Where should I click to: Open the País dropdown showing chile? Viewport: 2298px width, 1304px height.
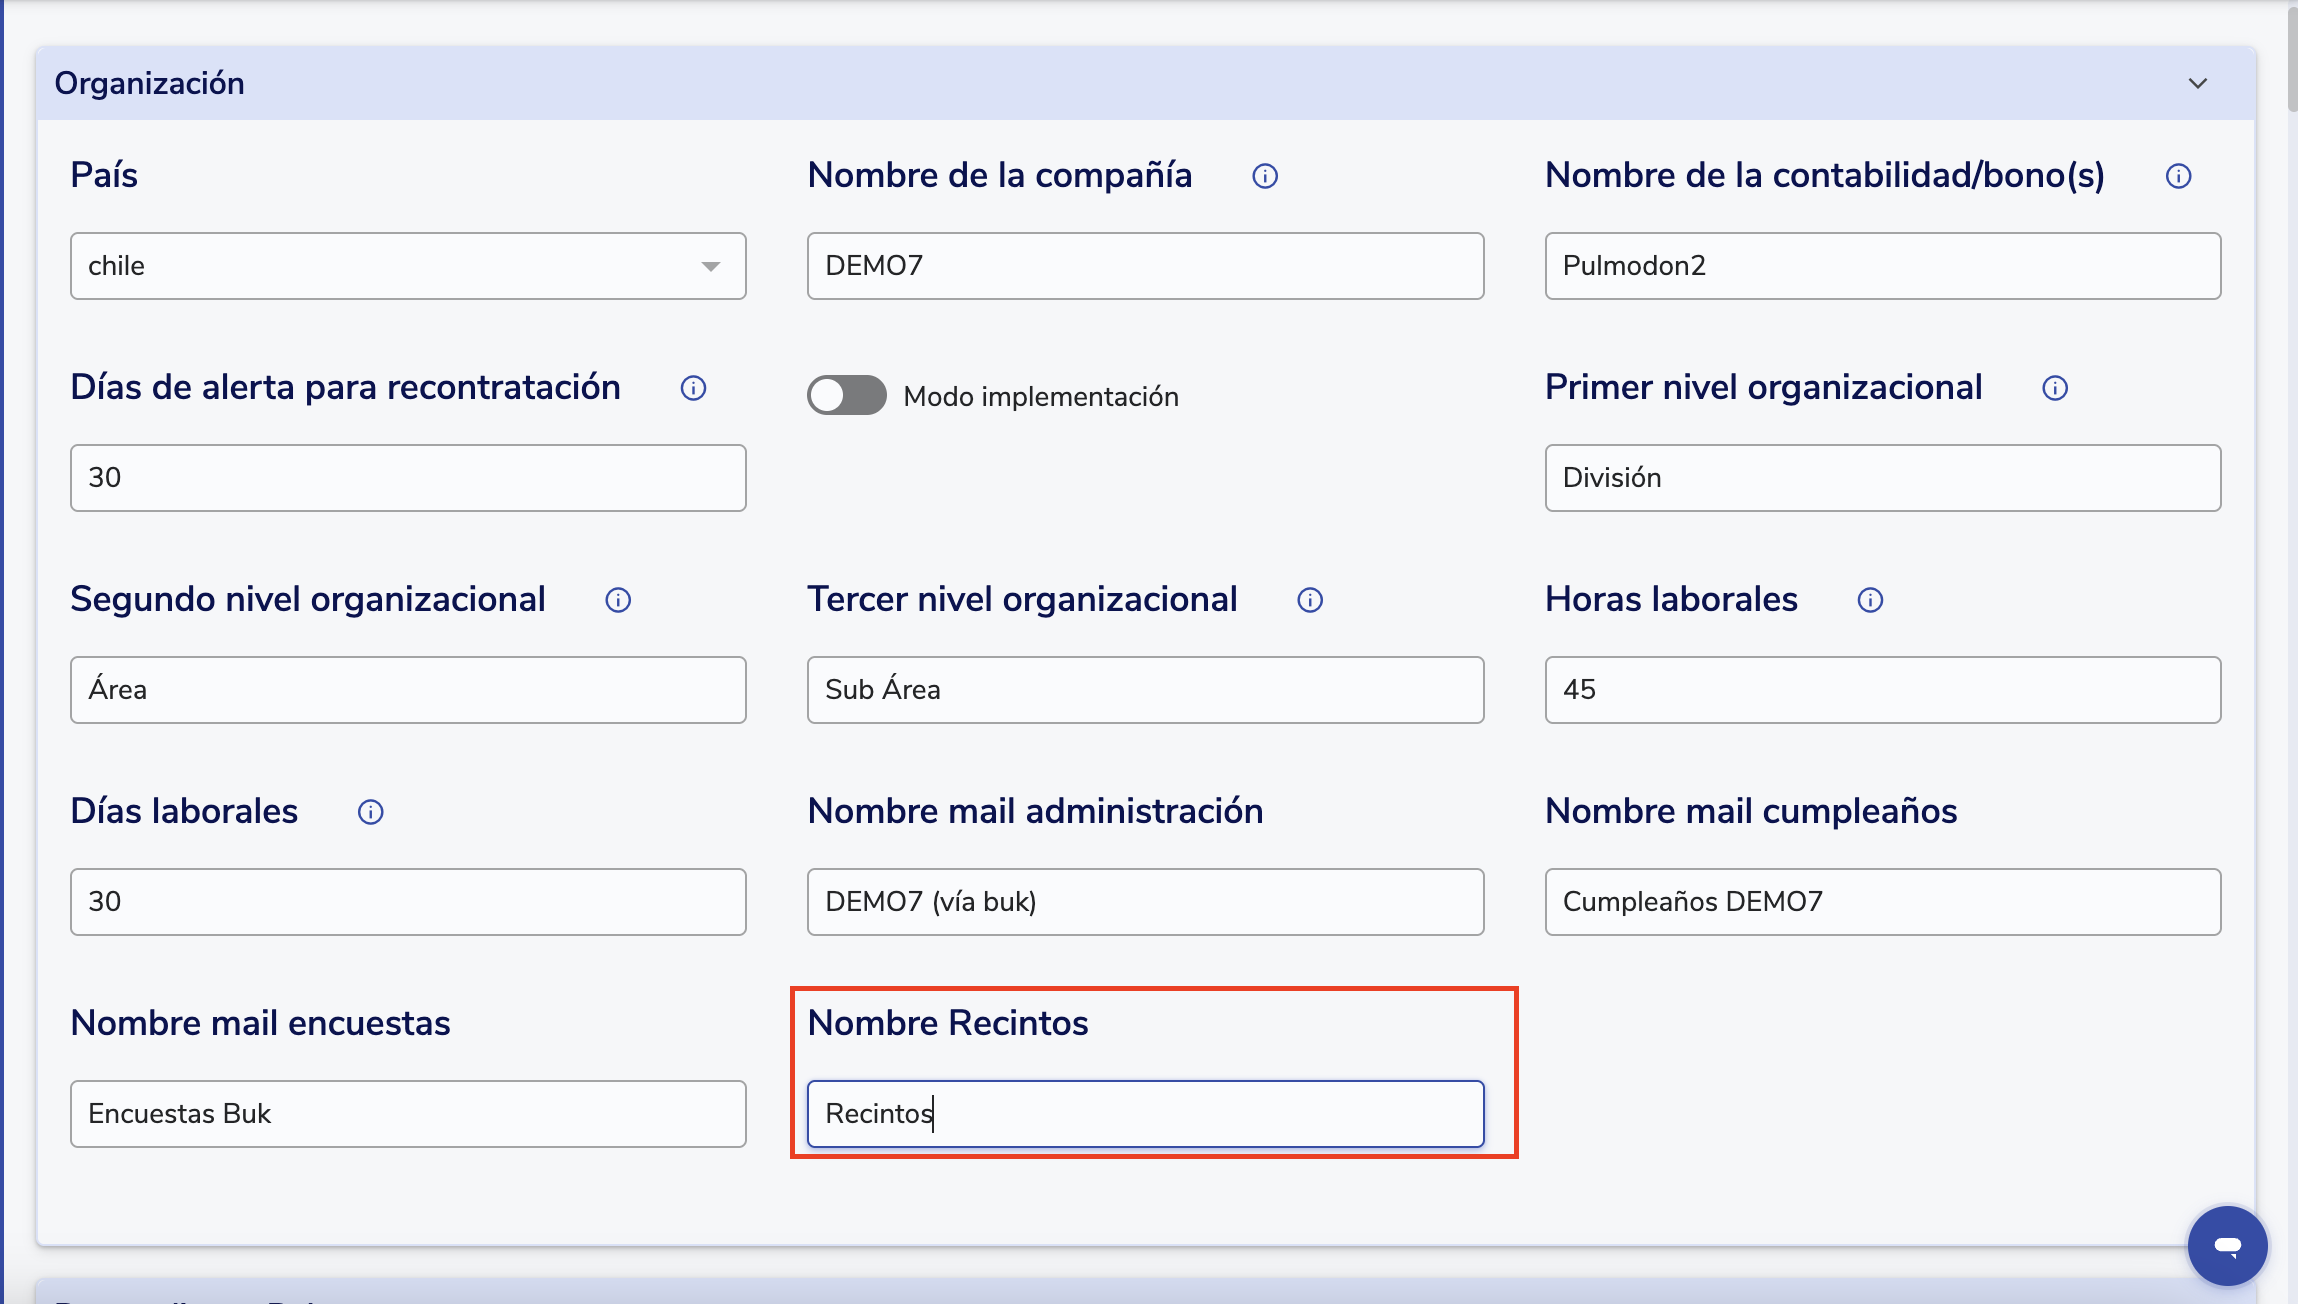(x=408, y=266)
